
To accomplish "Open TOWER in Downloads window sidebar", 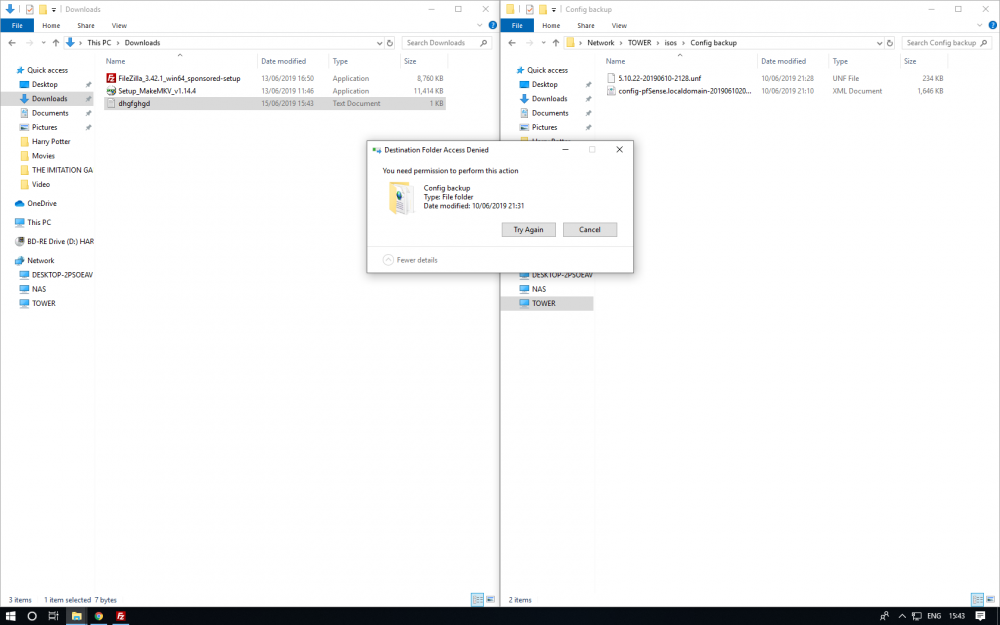I will coord(43,304).
